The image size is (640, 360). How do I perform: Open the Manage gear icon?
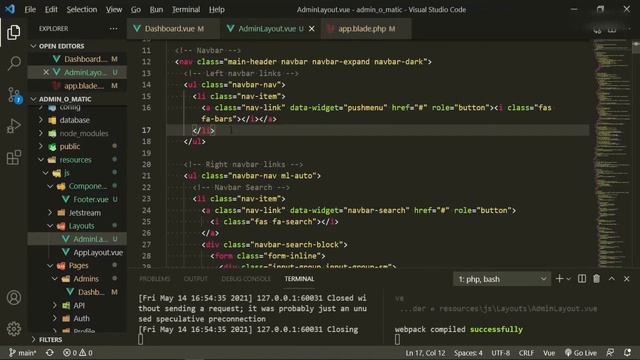coord(13,329)
